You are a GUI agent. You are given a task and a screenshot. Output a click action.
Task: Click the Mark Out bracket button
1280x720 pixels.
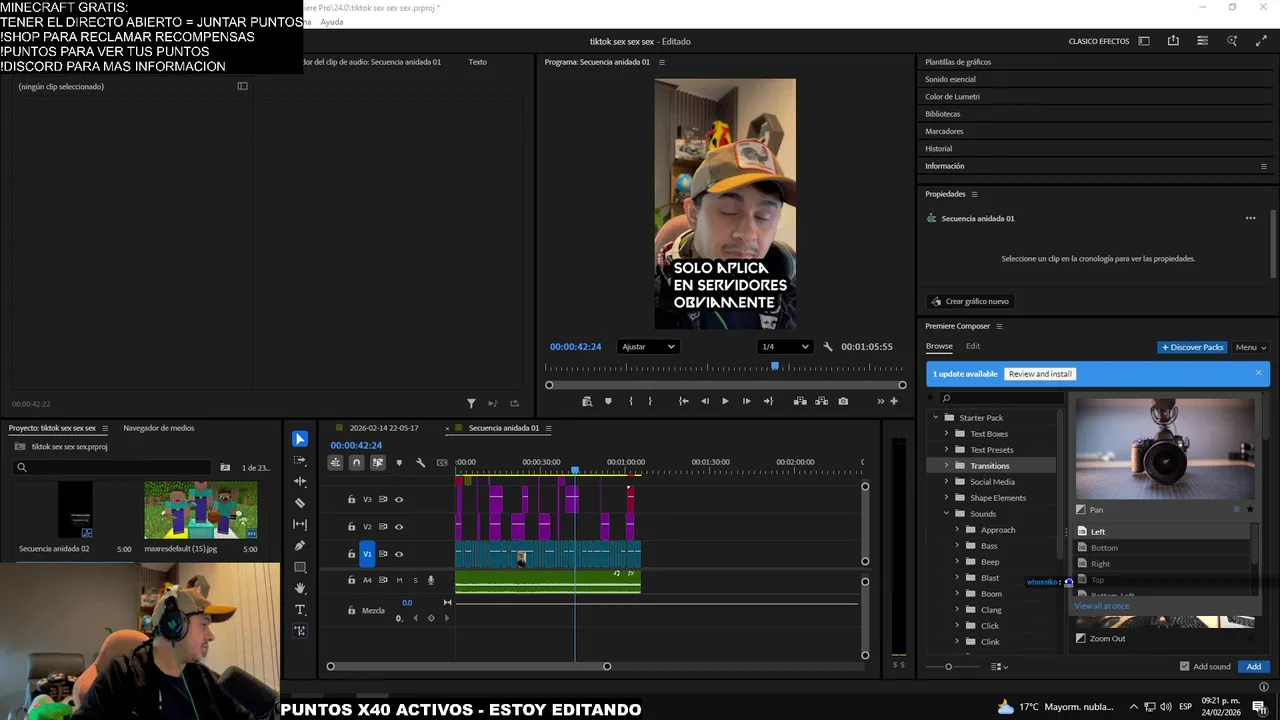click(650, 401)
